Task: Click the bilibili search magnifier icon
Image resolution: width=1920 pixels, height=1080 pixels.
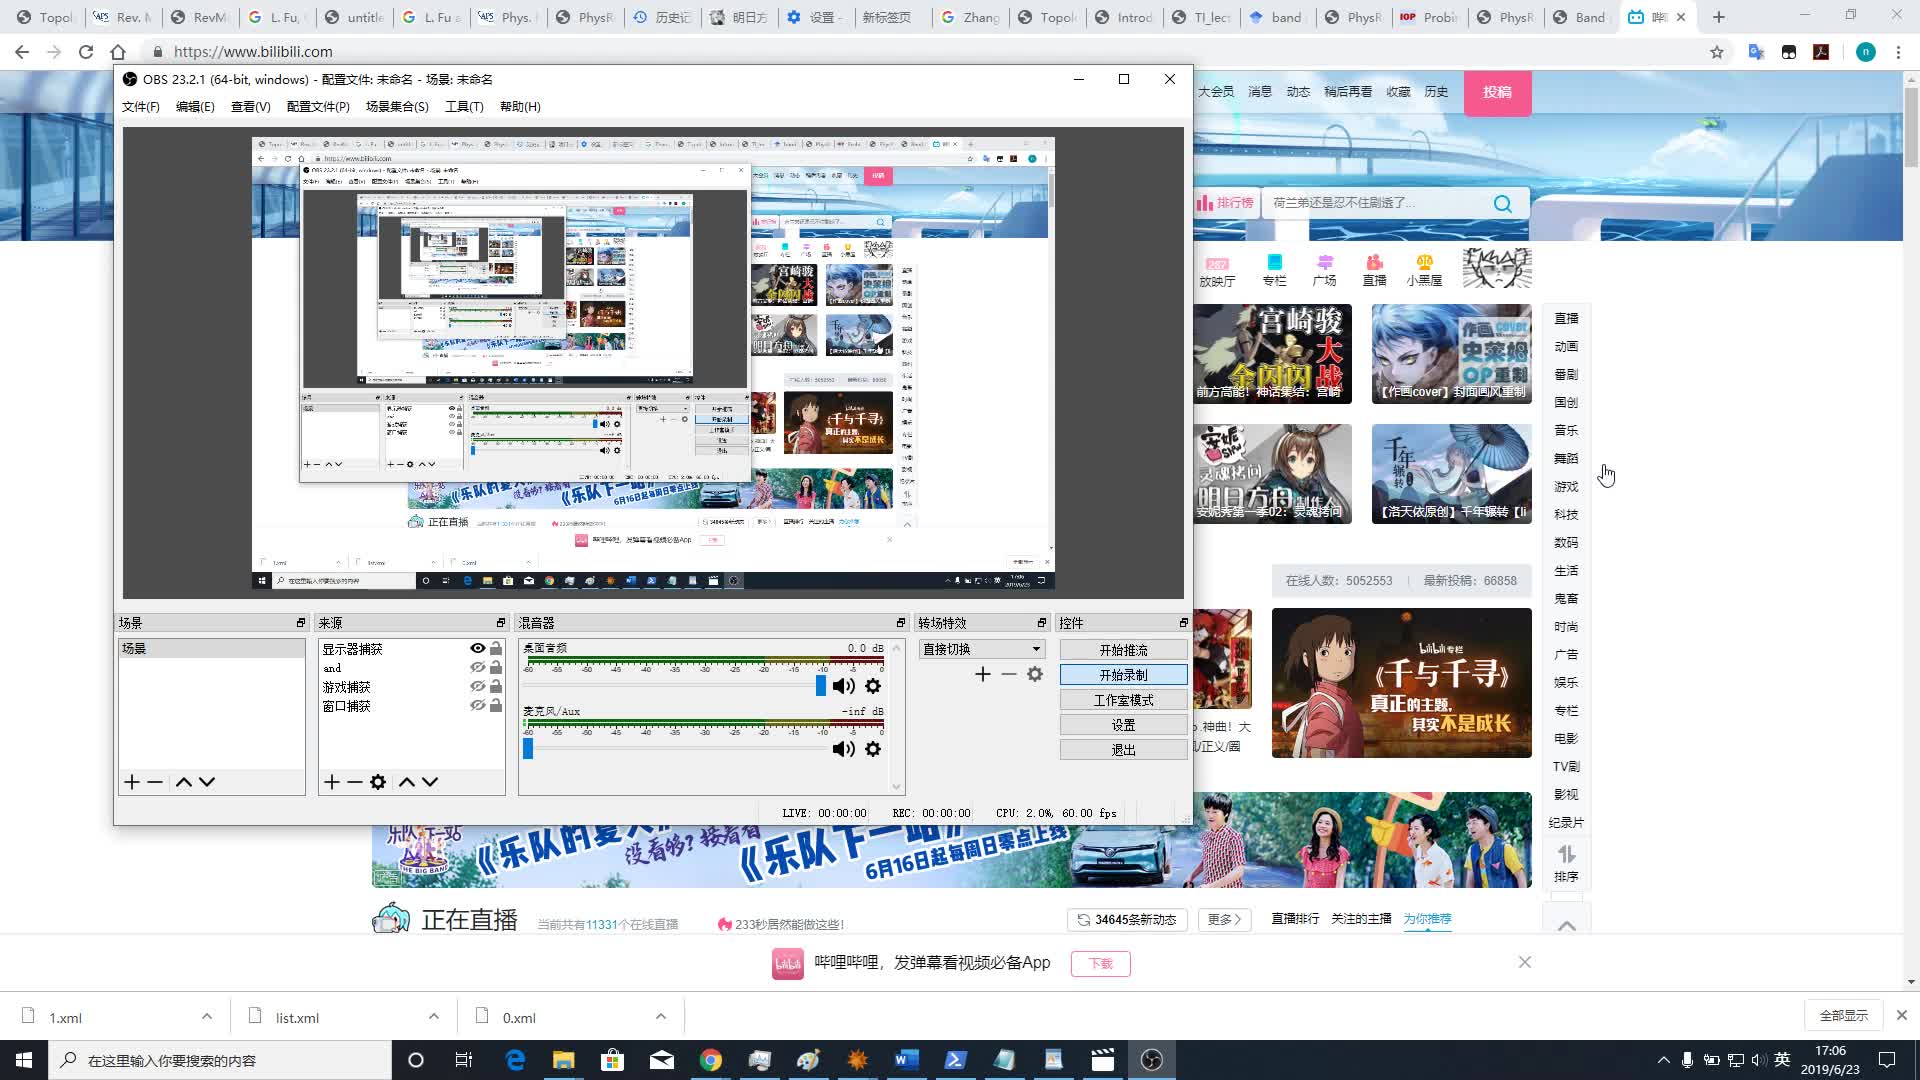Action: point(1503,203)
